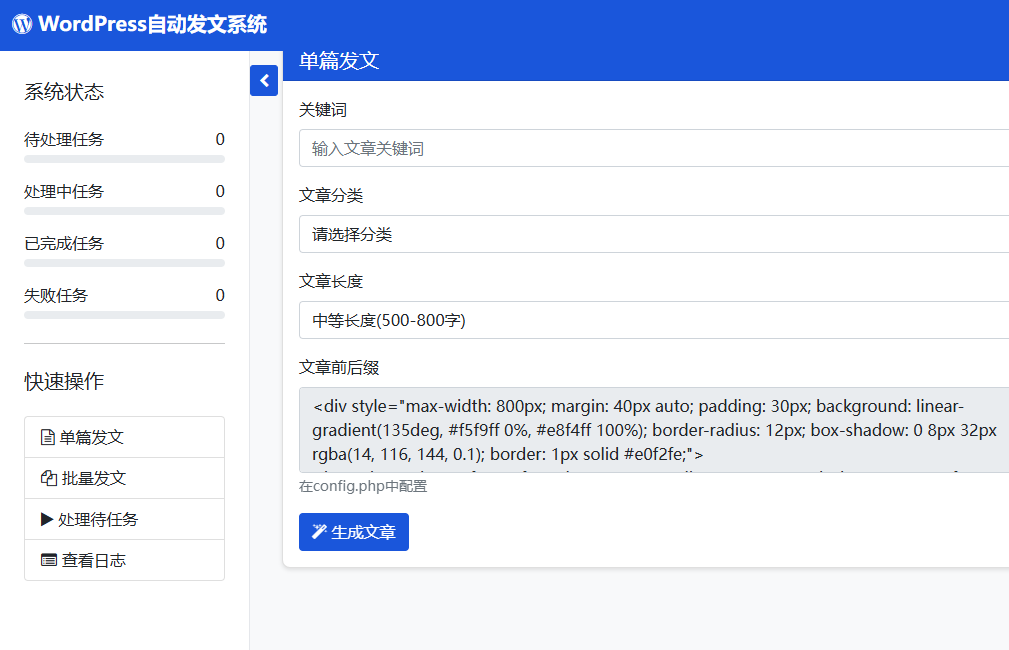Click the 待处理任务 progress bar
The height and width of the screenshot is (650, 1009).
tap(124, 159)
